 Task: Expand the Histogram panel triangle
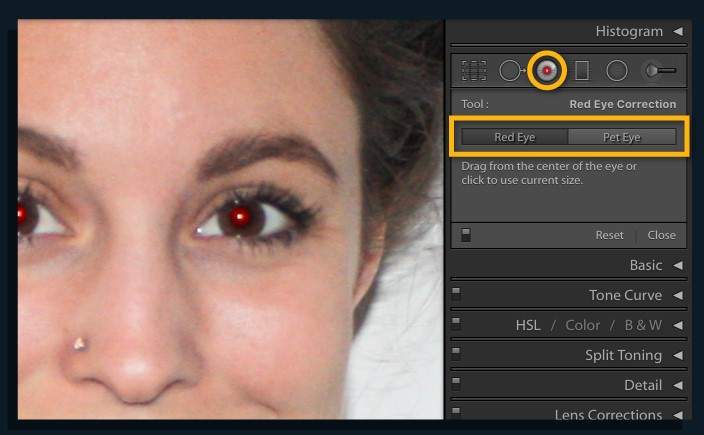pos(678,31)
